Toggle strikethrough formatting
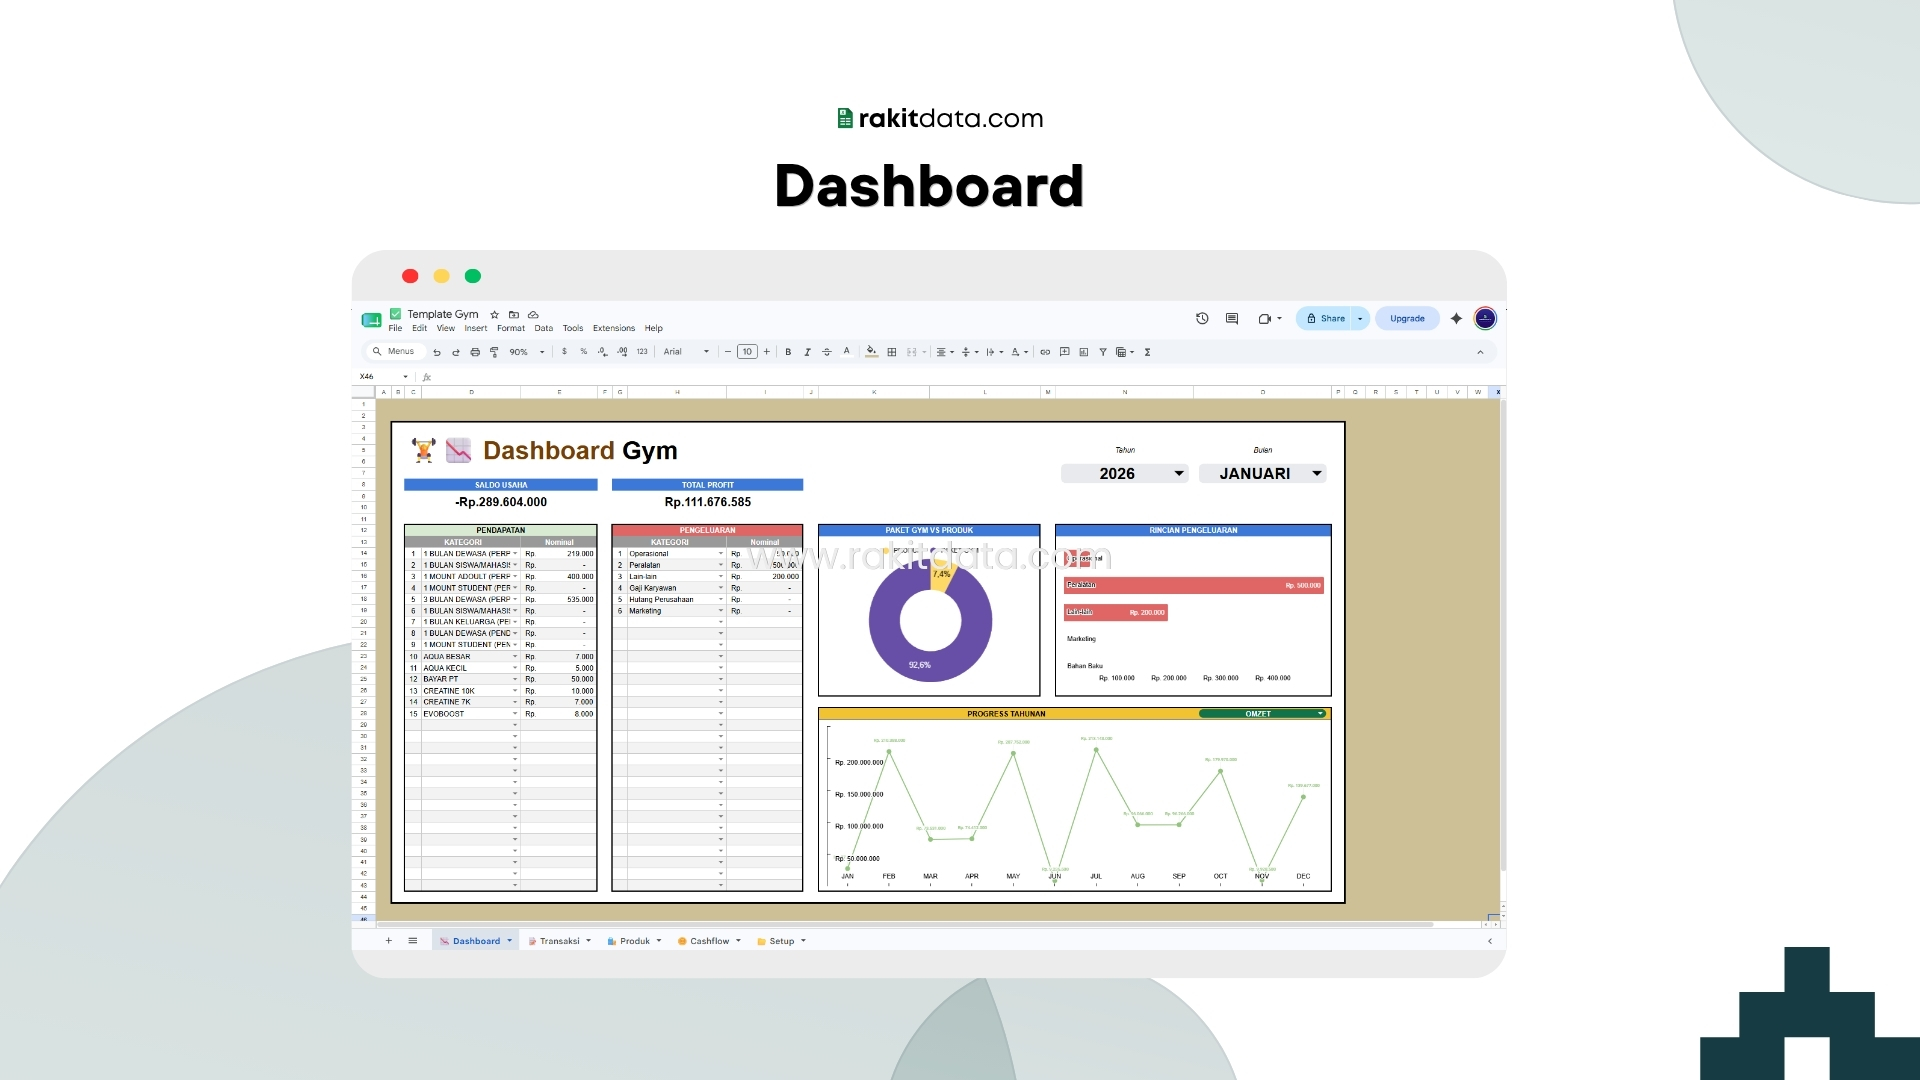The height and width of the screenshot is (1080, 1920). click(826, 352)
